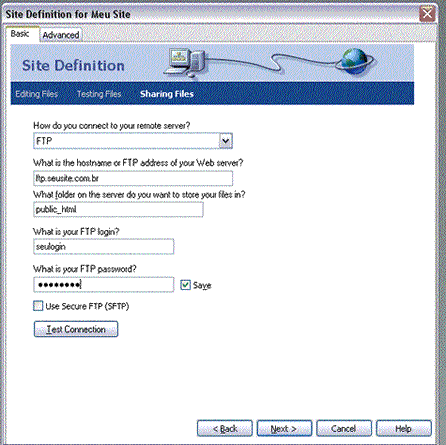Click the Next button
This screenshot has width=446, height=445.
[284, 428]
